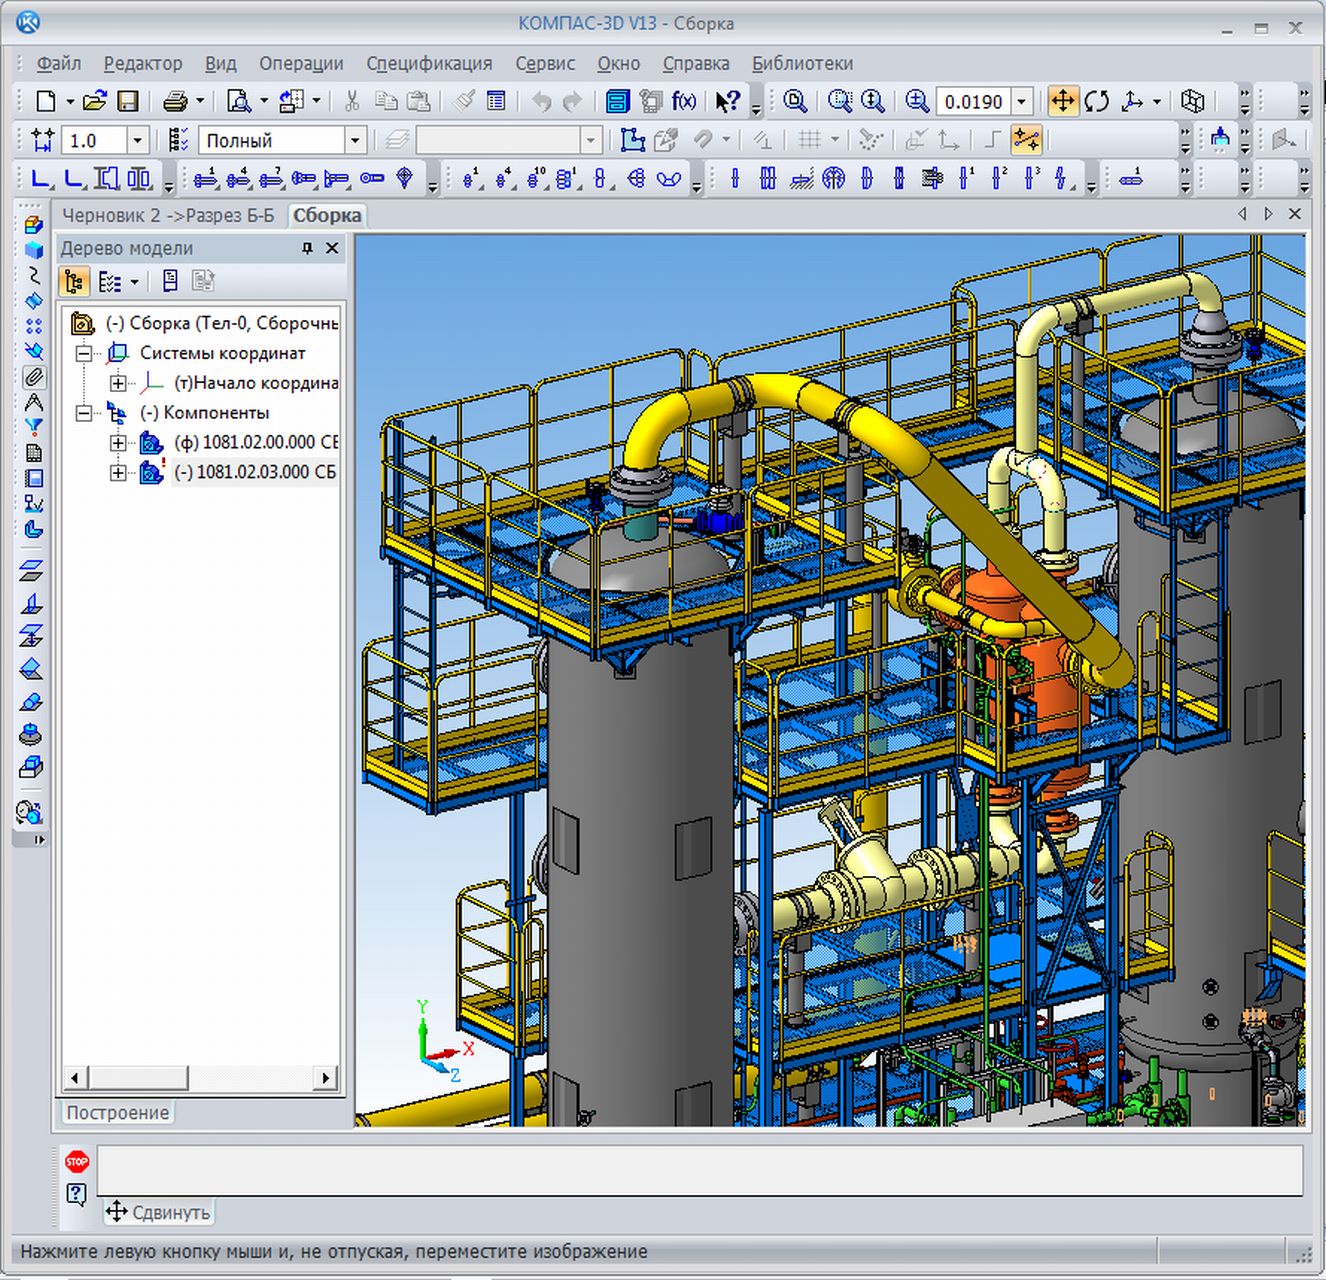
Task: Toggle the Pan (move view) tool
Action: coord(1062,101)
